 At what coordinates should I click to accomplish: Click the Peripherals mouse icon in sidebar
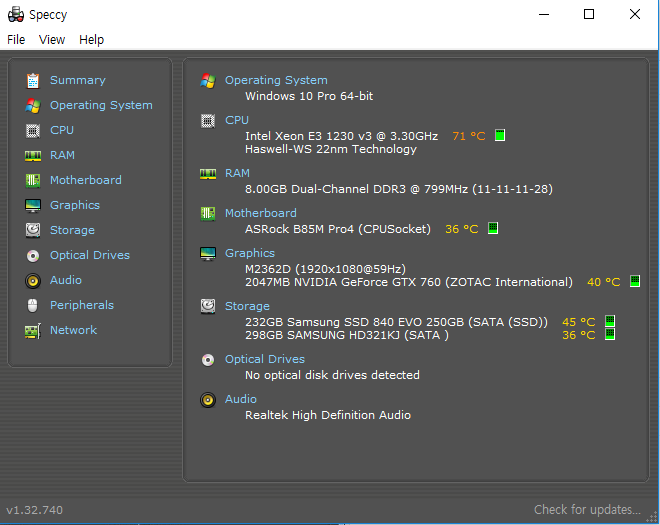pos(33,305)
